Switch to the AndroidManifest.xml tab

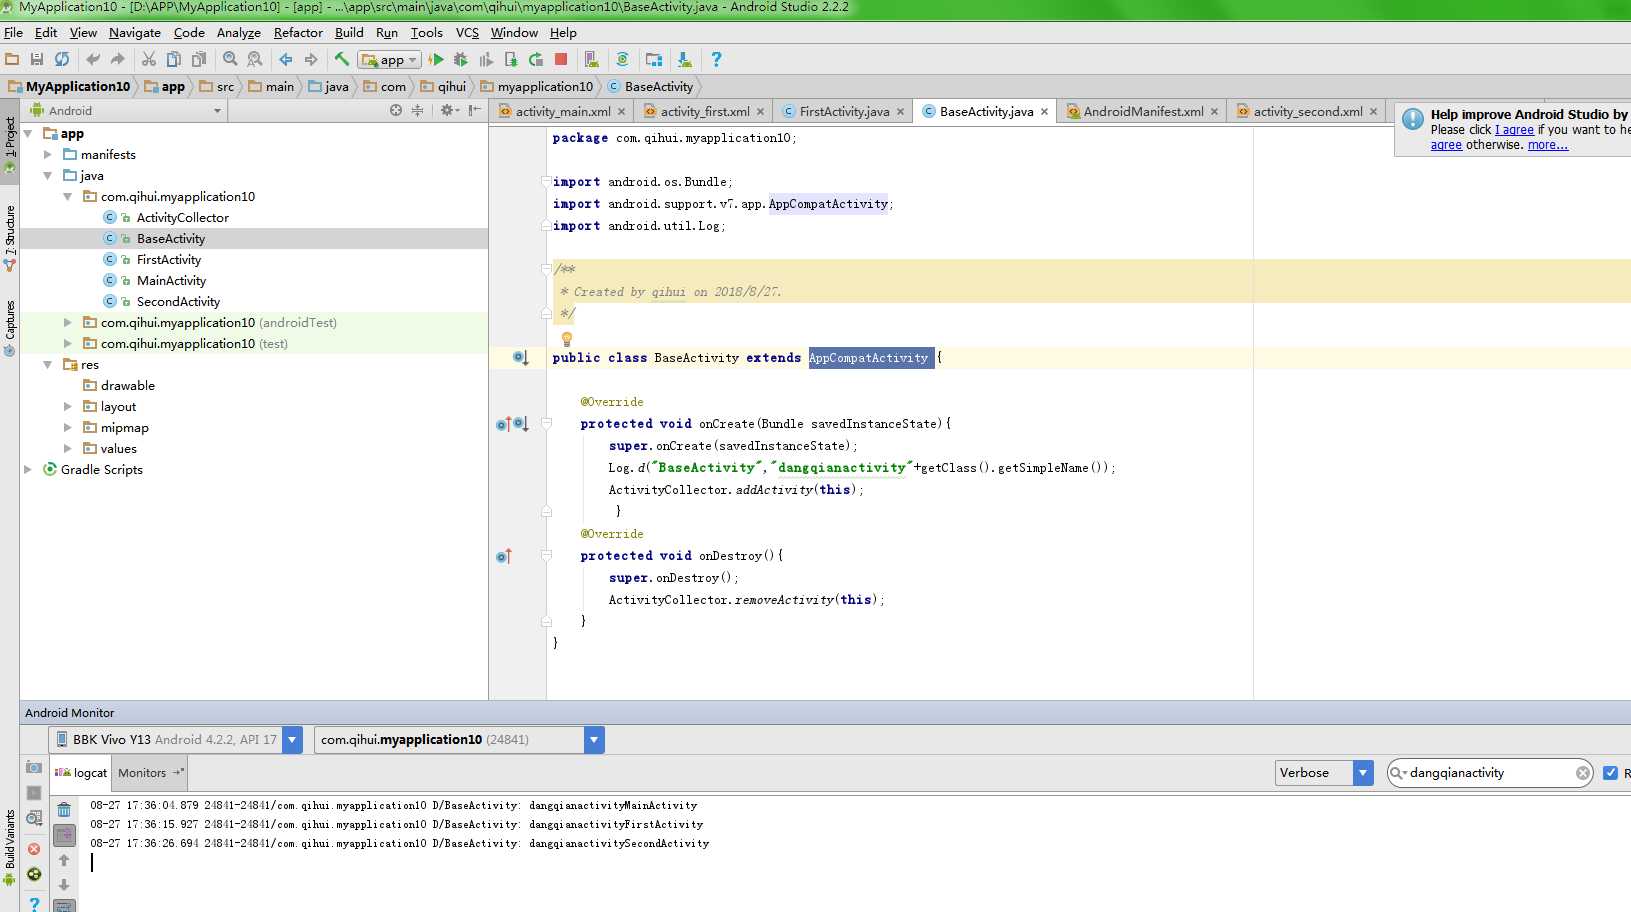1142,112
